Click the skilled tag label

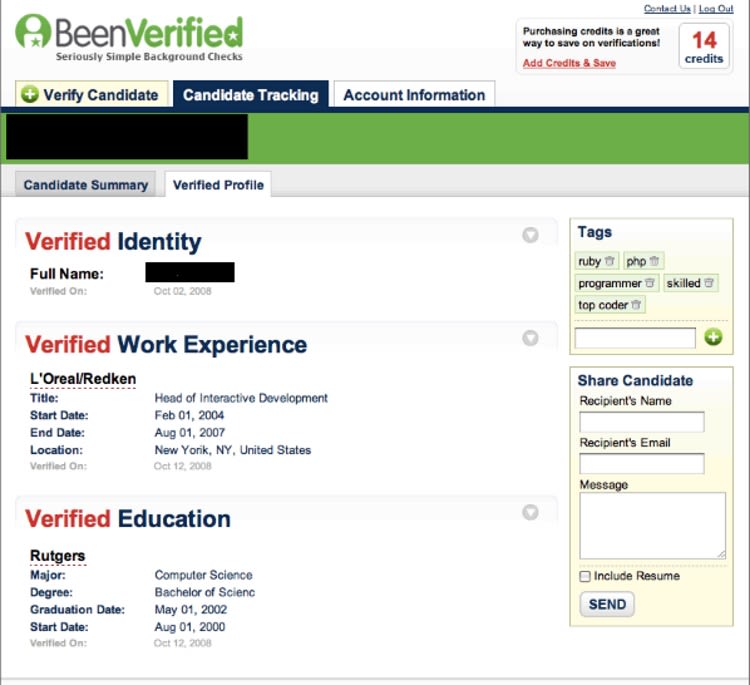tap(683, 283)
